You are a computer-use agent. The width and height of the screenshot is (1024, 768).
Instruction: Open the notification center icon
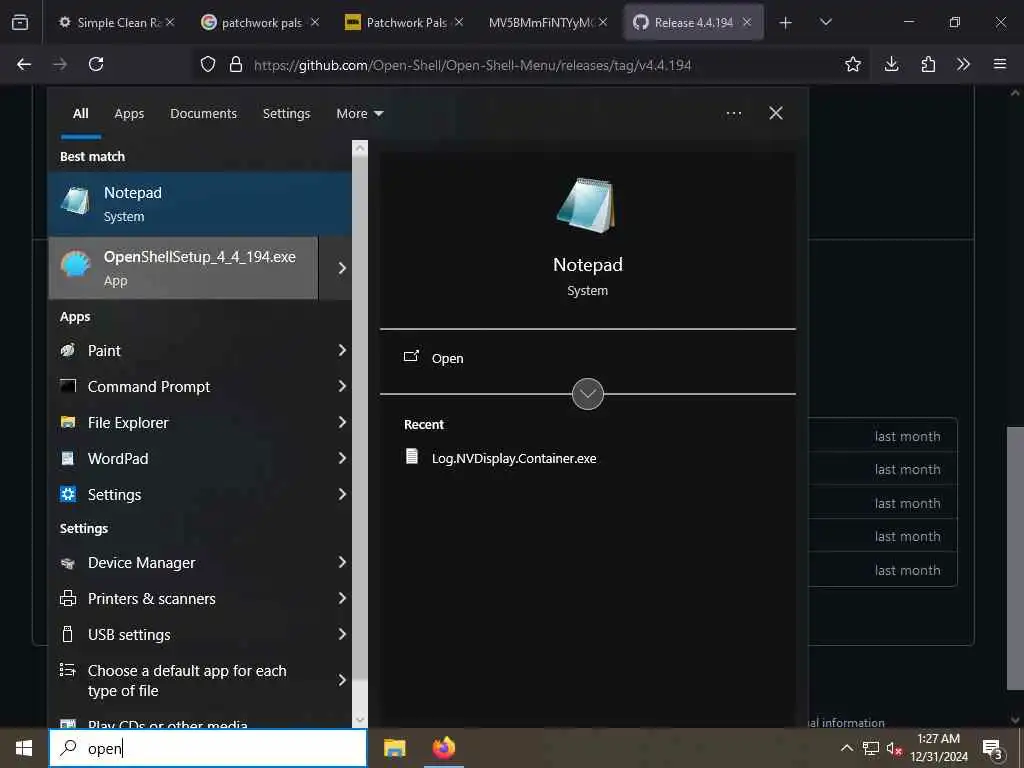993,749
